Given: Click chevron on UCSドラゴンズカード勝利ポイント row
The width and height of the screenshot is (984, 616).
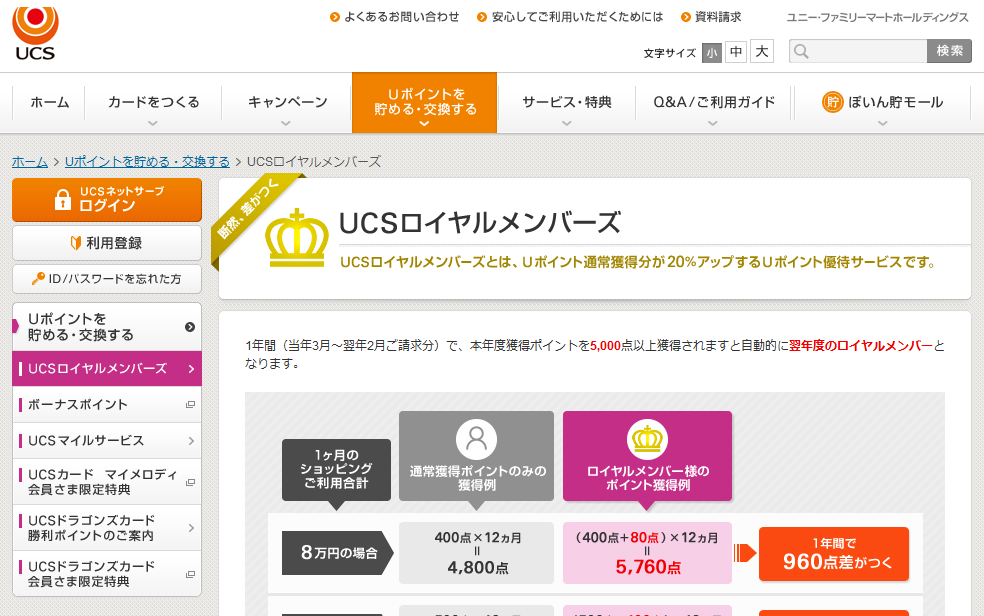Looking at the screenshot, I should (191, 528).
